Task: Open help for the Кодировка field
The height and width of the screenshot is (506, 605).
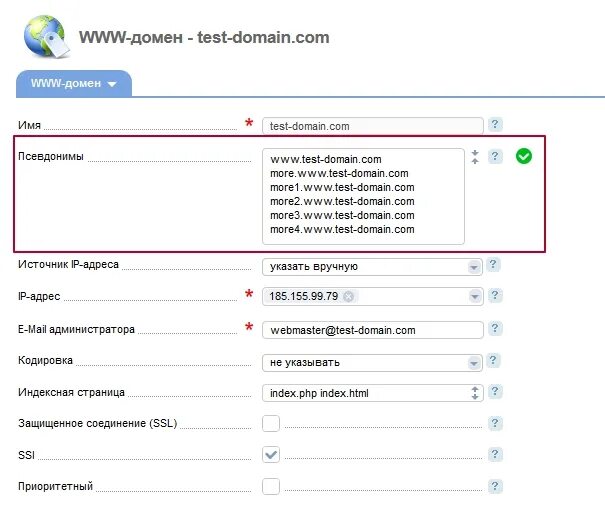Action: (x=493, y=360)
